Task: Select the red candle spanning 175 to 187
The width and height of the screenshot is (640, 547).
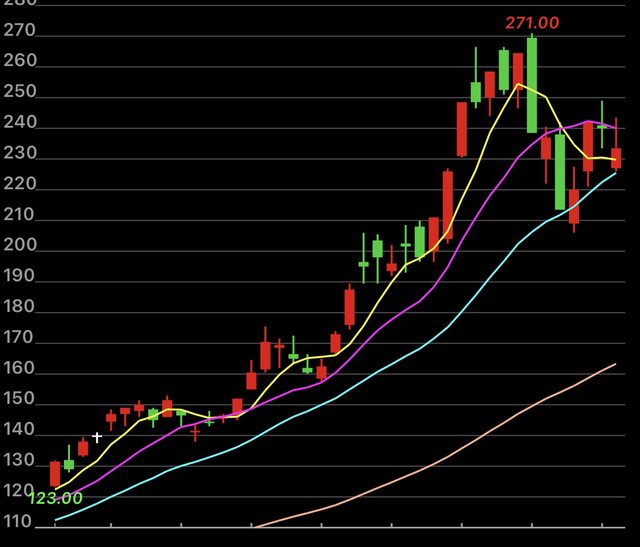Action: 350,307
